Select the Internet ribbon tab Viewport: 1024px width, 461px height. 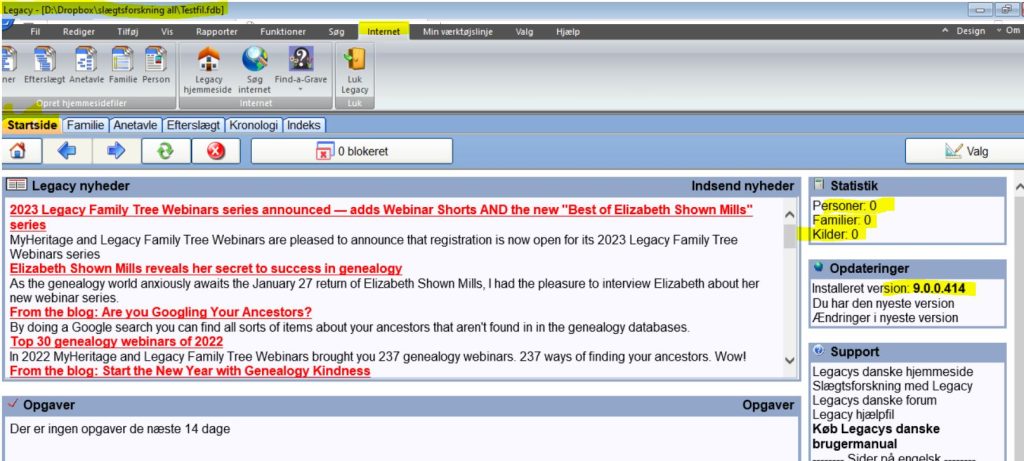pyautogui.click(x=384, y=31)
